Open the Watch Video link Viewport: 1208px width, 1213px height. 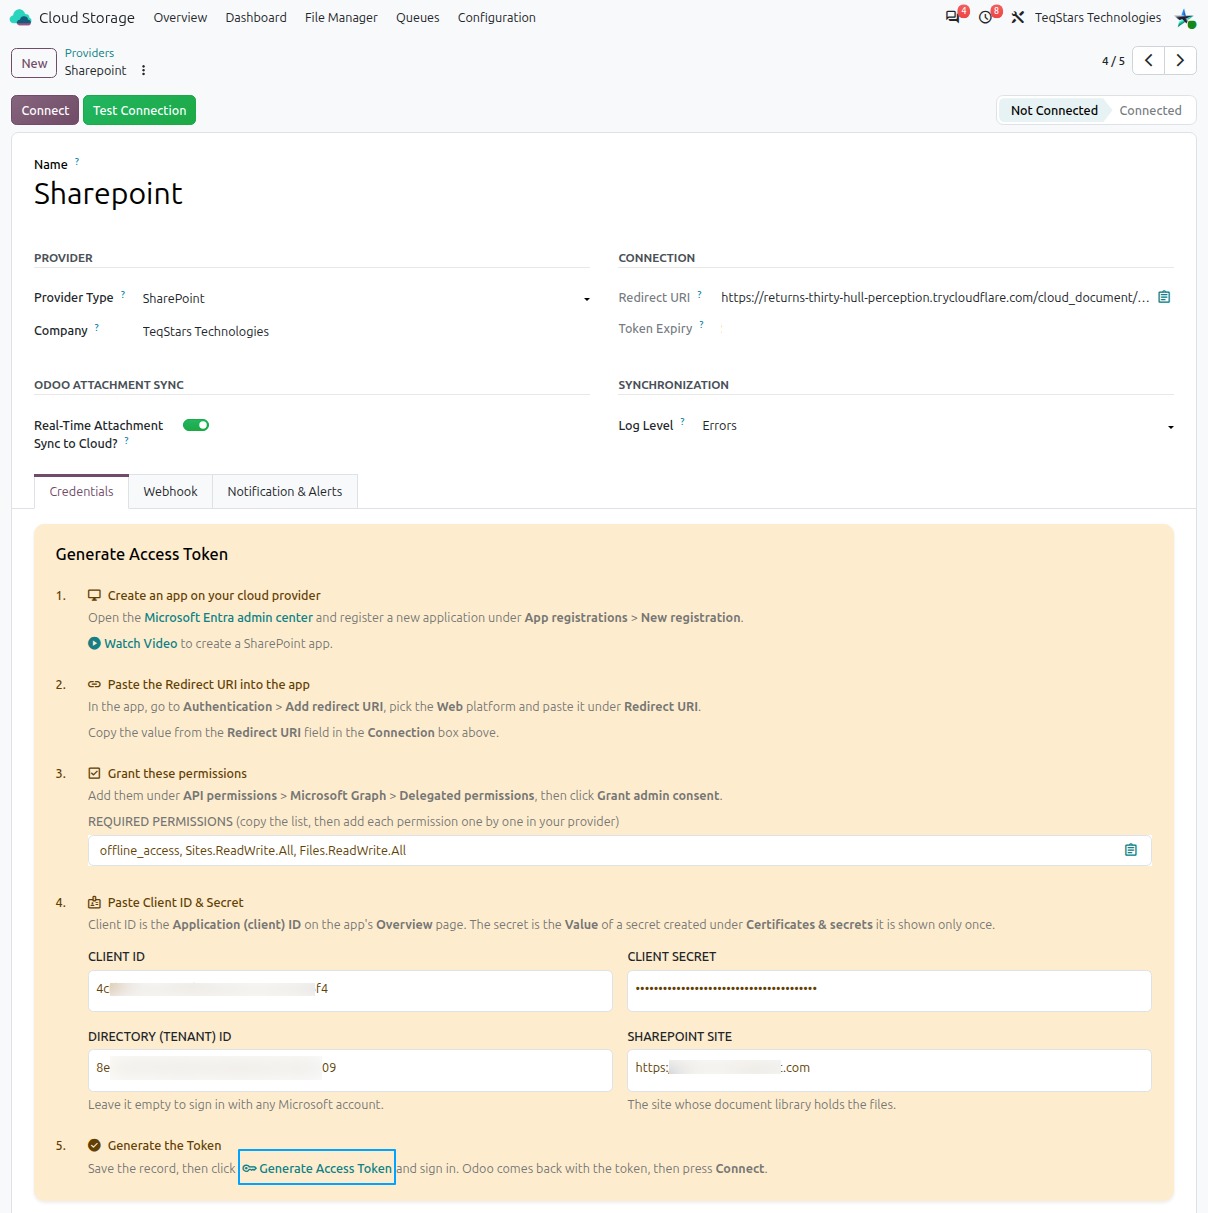click(x=141, y=643)
